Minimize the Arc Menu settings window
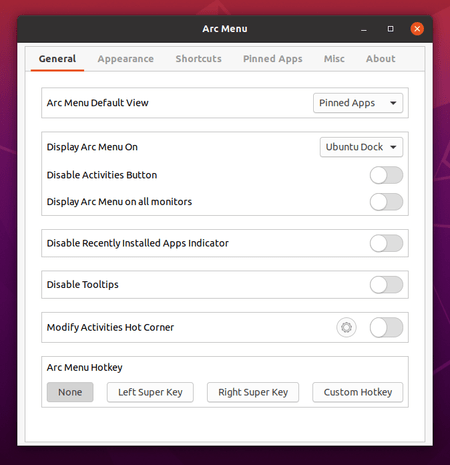 pyautogui.click(x=364, y=29)
